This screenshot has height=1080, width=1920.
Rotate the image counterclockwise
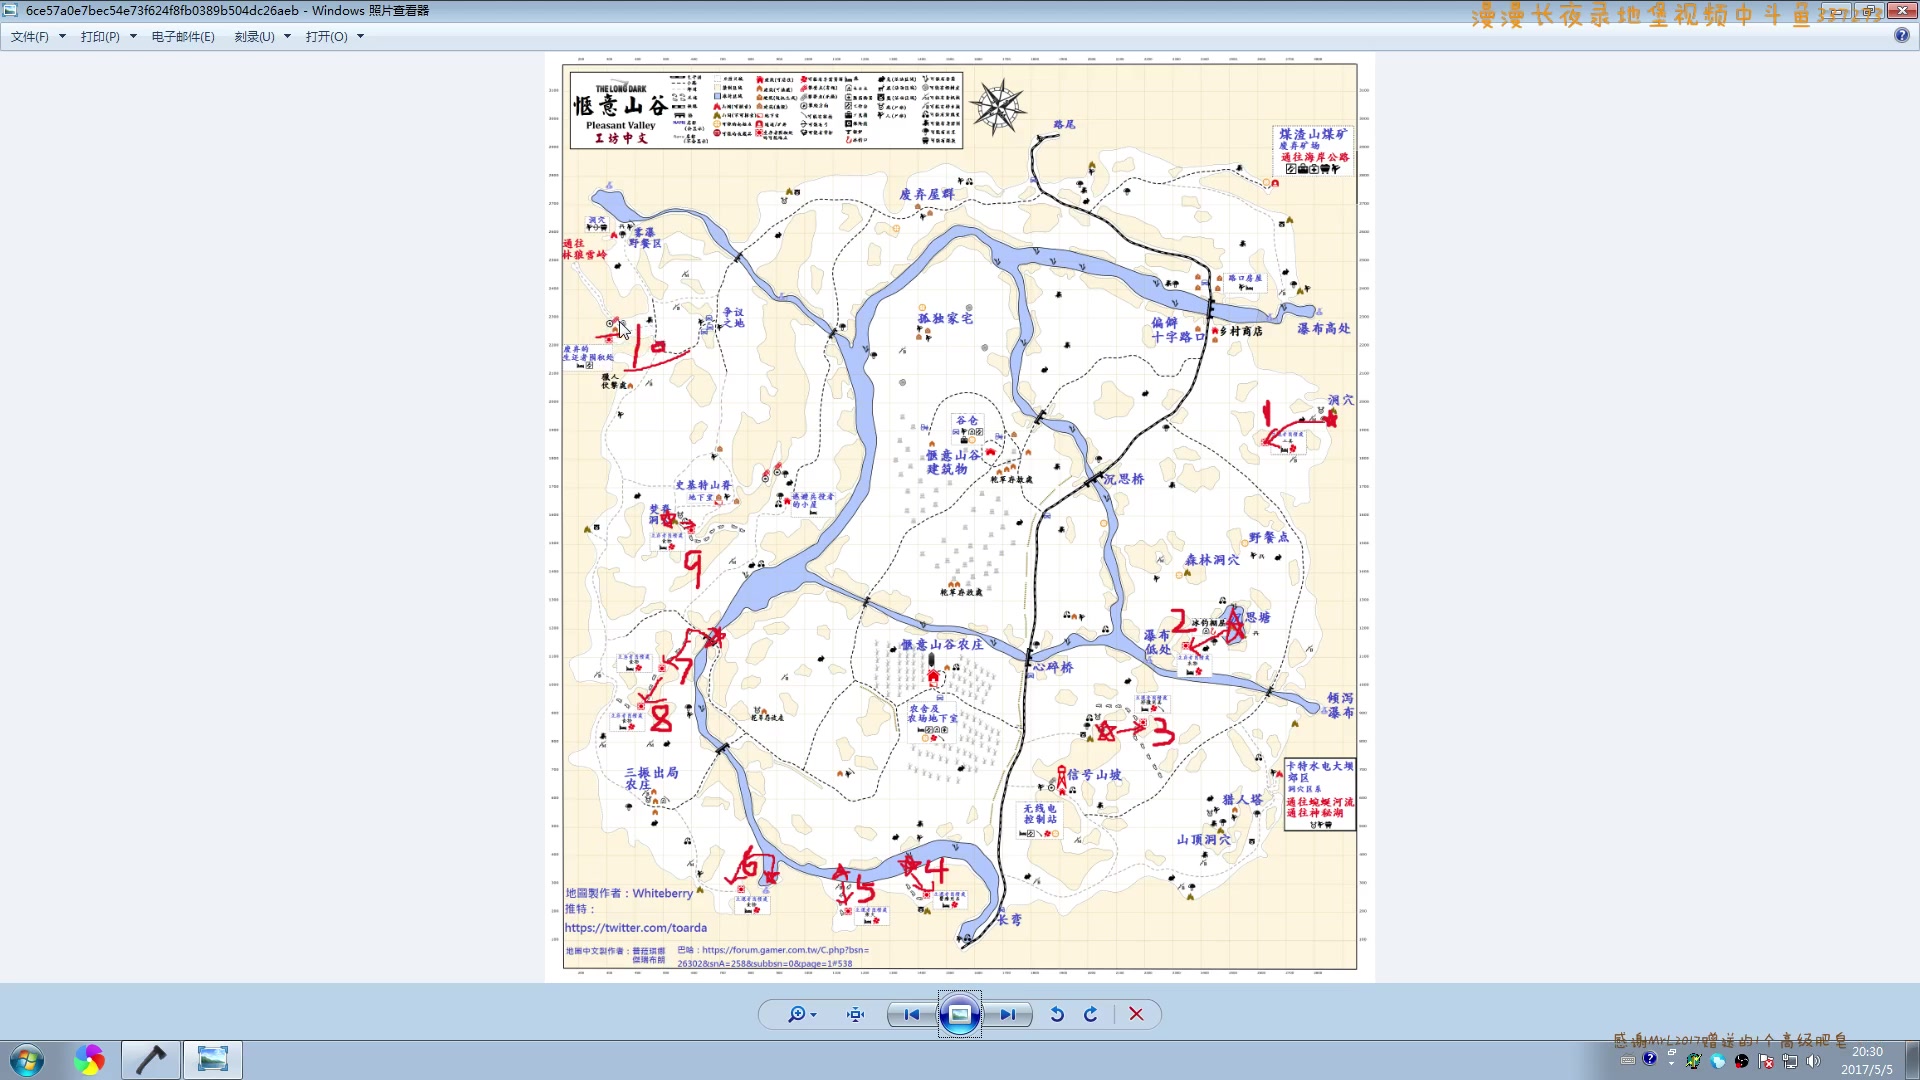click(1057, 1014)
